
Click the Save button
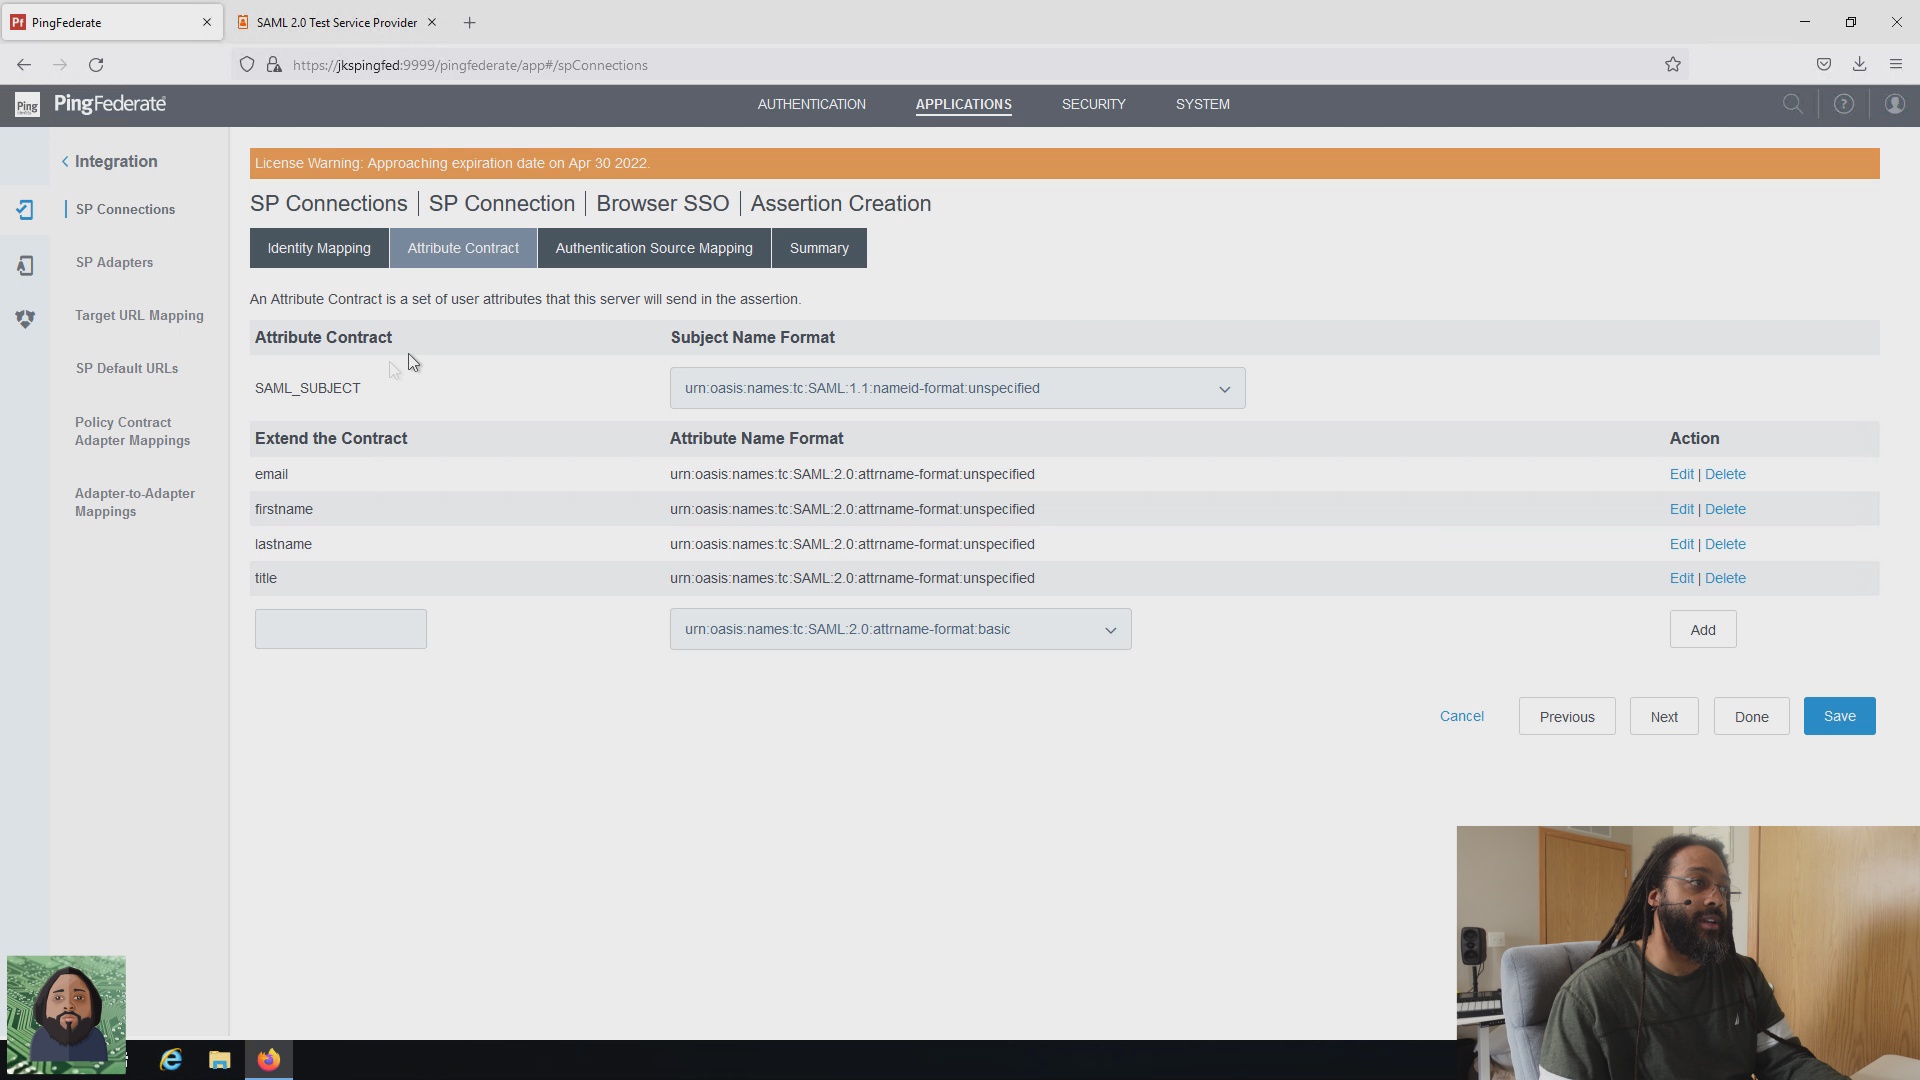click(x=1839, y=716)
